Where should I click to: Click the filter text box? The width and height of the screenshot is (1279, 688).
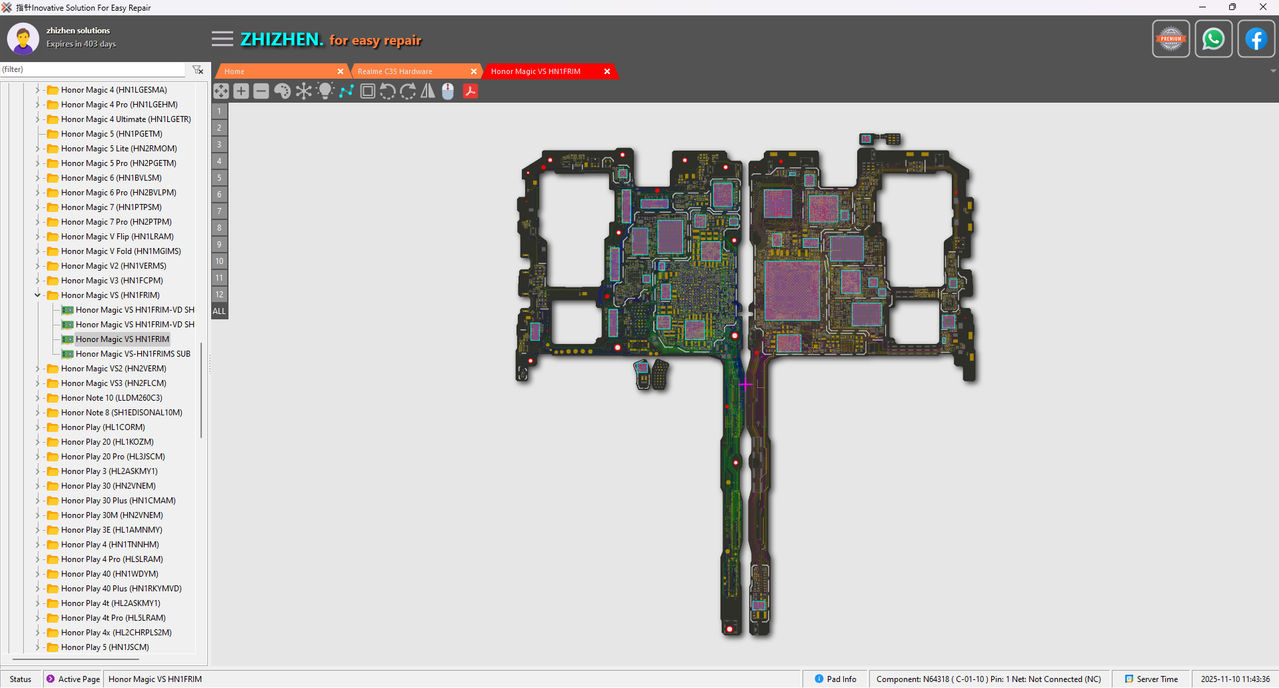(92, 70)
